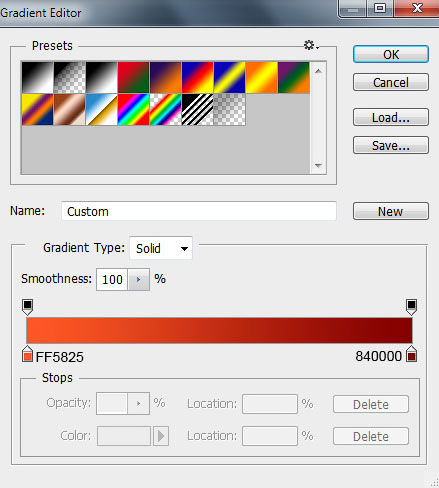Select the foreground-to-transparent preset gradient
439x488 pixels.
[x=69, y=77]
